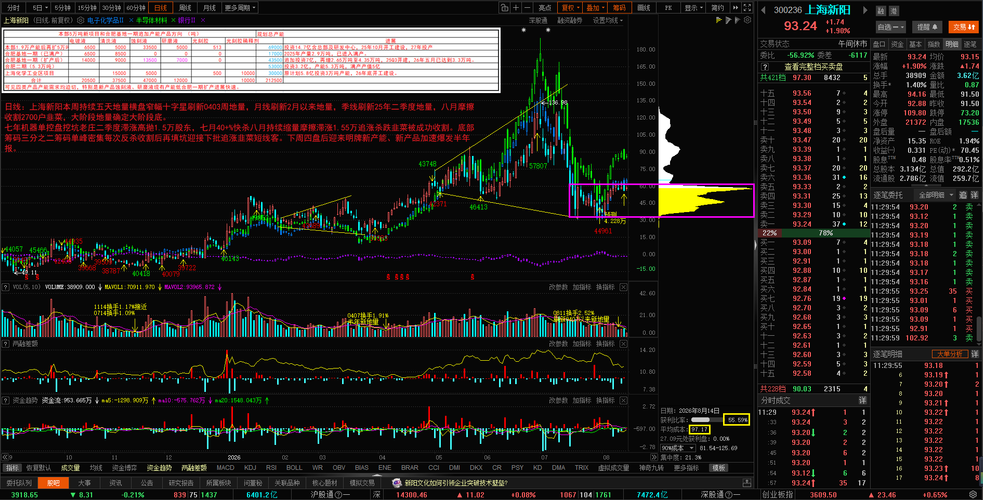Zoom in chart with plus icon
The height and width of the screenshot is (500, 983).
pos(515,8)
